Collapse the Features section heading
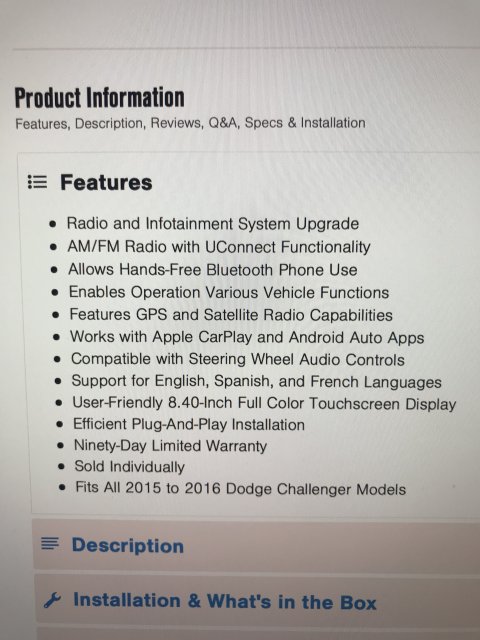This screenshot has height=640, width=480. [106, 182]
